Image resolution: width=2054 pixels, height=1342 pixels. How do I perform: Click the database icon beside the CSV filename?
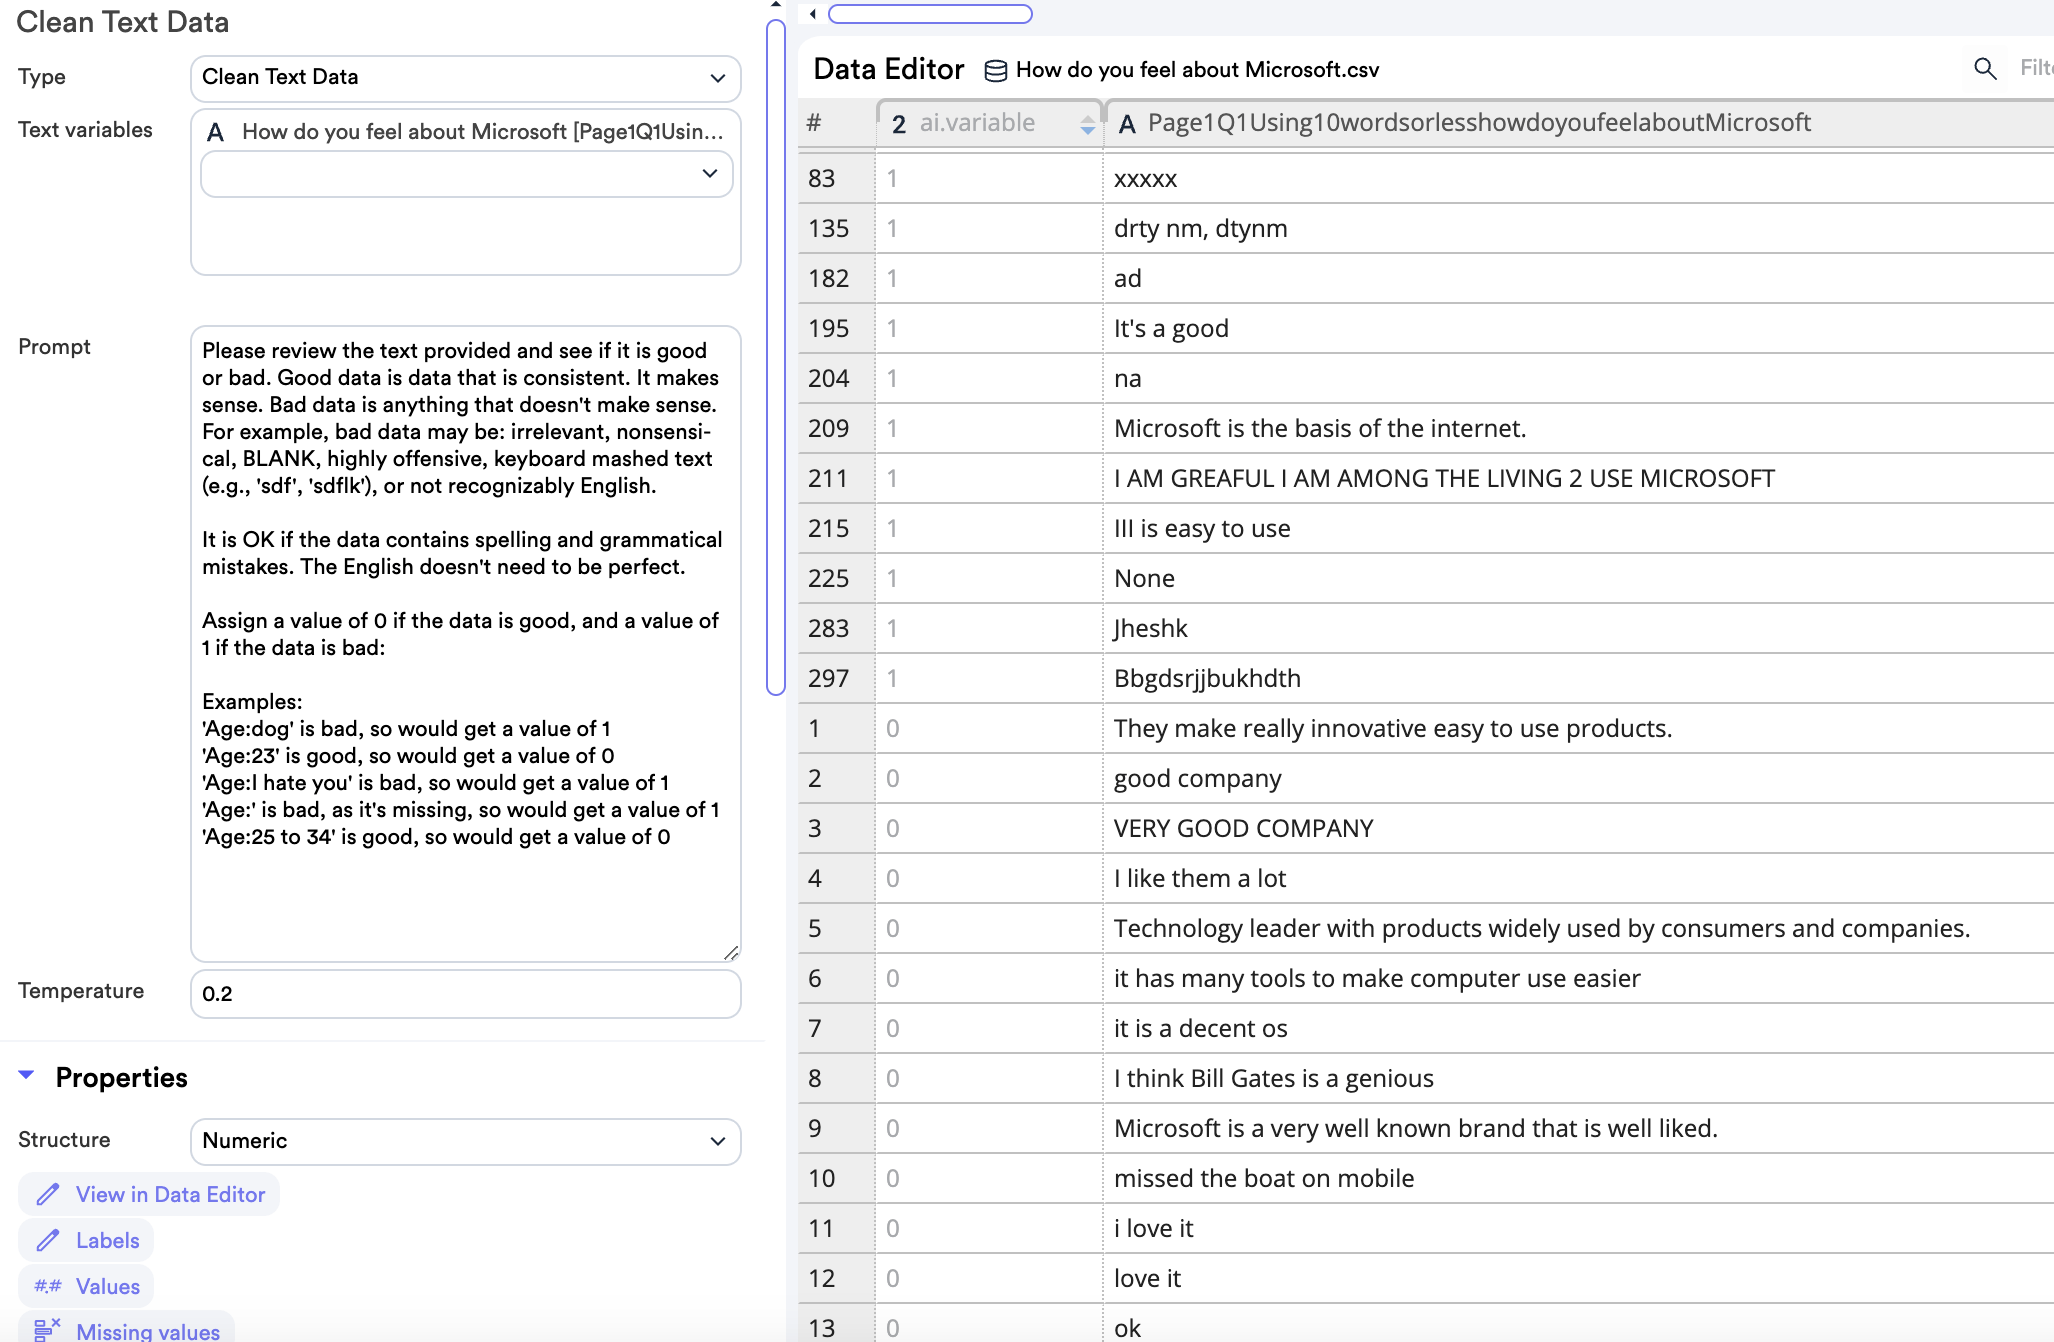click(x=995, y=70)
